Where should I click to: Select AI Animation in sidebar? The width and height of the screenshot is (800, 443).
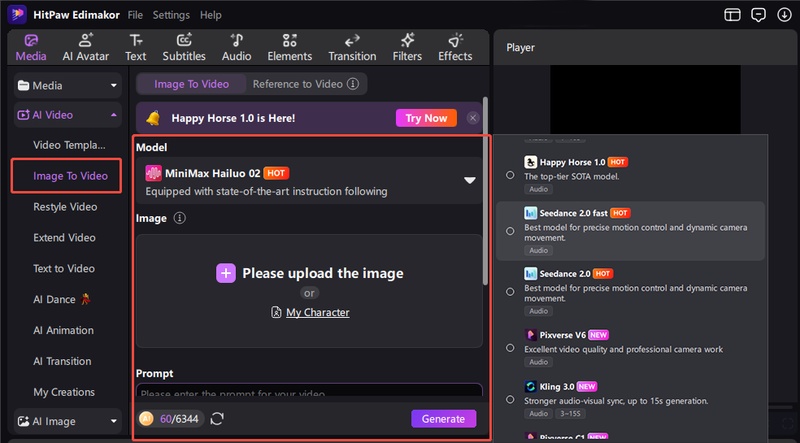click(63, 330)
